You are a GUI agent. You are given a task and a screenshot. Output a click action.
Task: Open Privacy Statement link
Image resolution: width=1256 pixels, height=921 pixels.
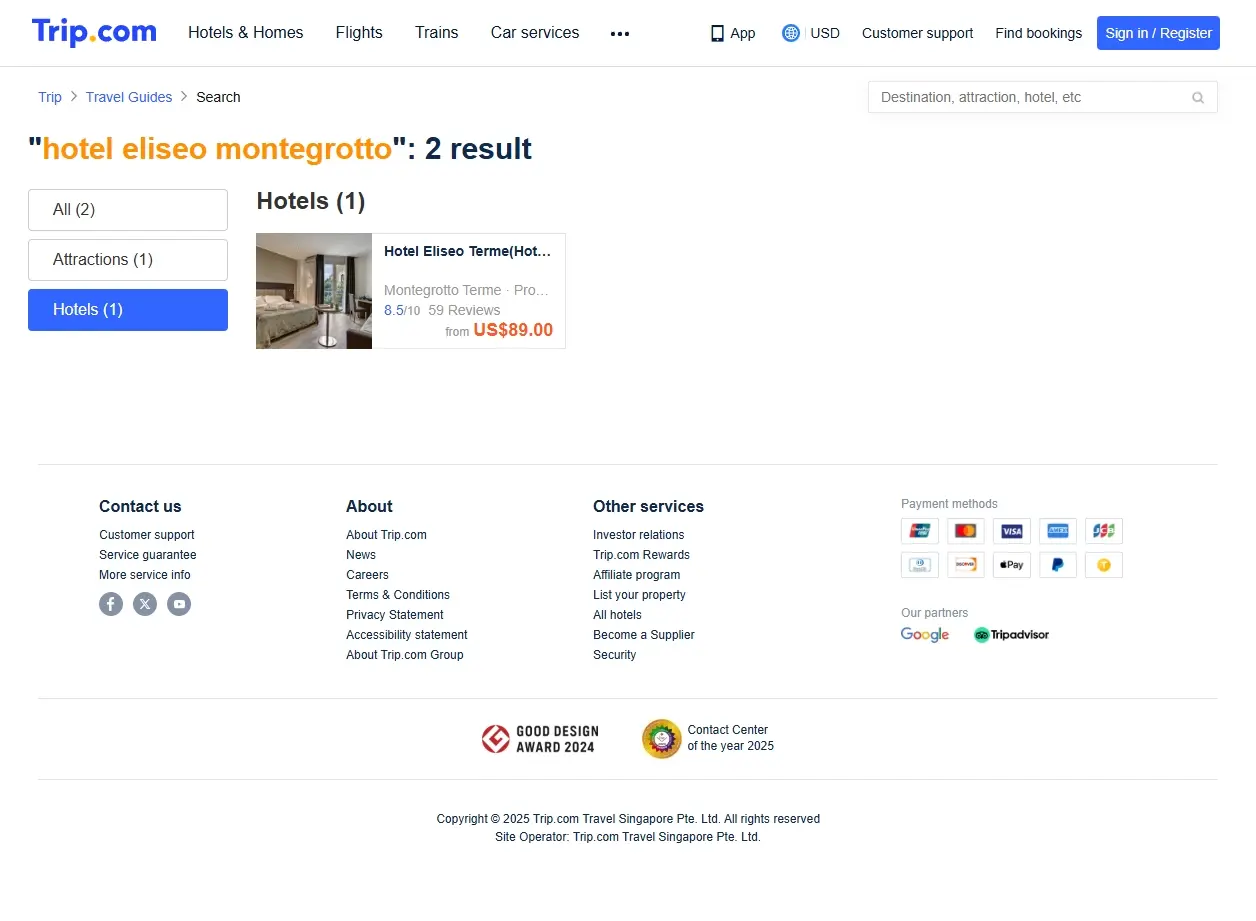pyautogui.click(x=395, y=615)
